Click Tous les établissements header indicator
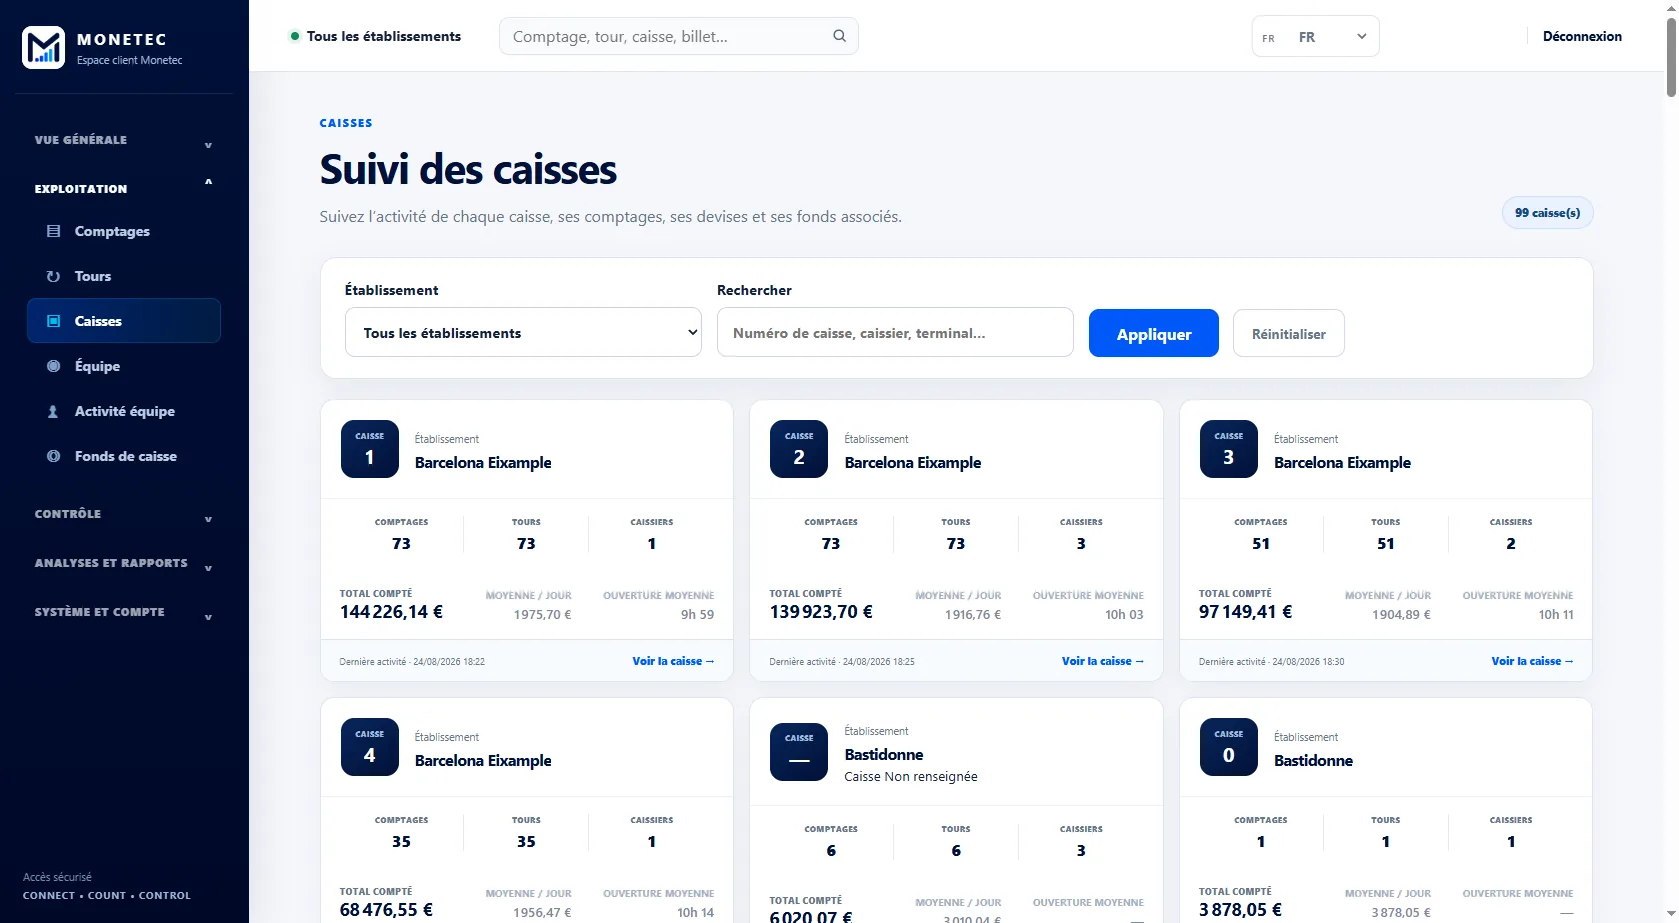The image size is (1679, 923). click(x=375, y=36)
